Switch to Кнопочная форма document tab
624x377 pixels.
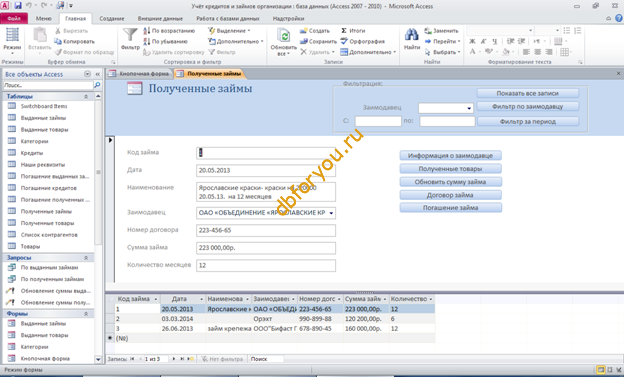click(x=140, y=74)
